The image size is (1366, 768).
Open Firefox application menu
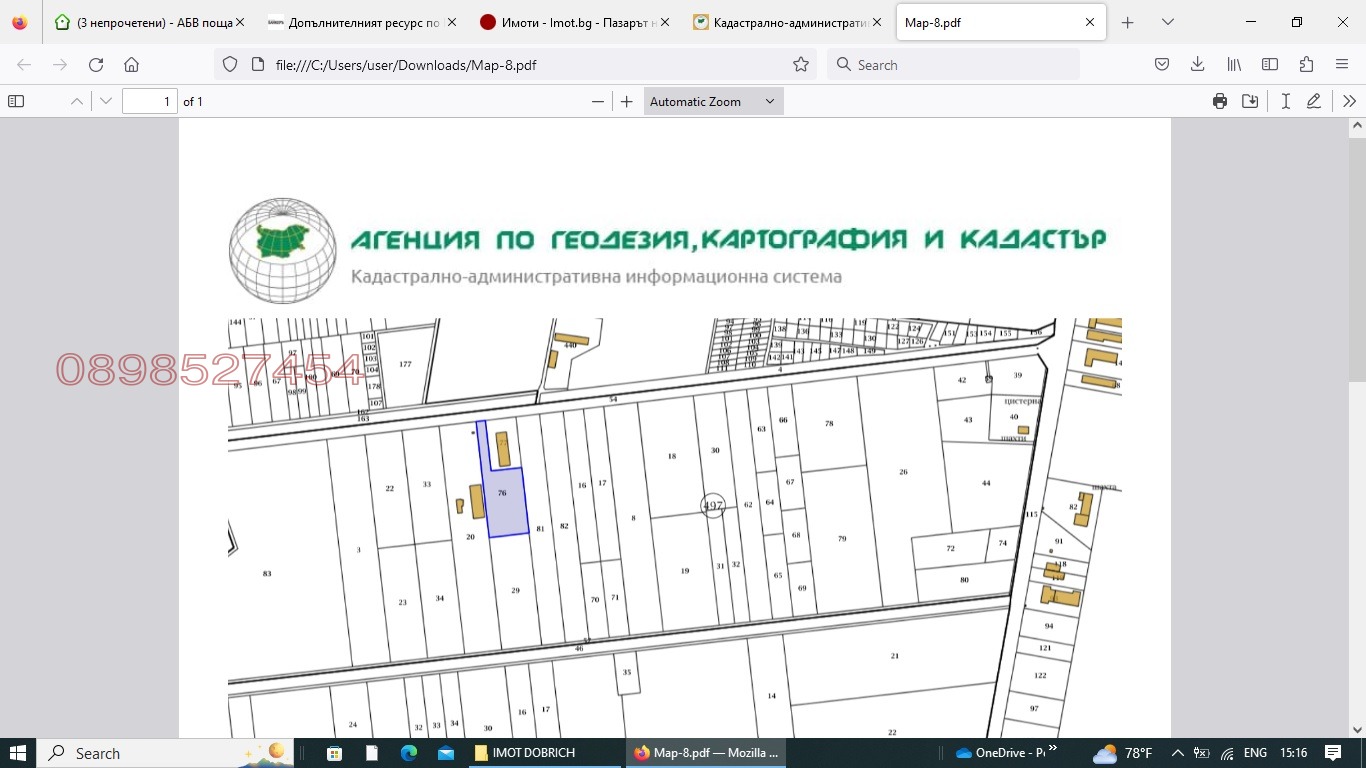1341,64
